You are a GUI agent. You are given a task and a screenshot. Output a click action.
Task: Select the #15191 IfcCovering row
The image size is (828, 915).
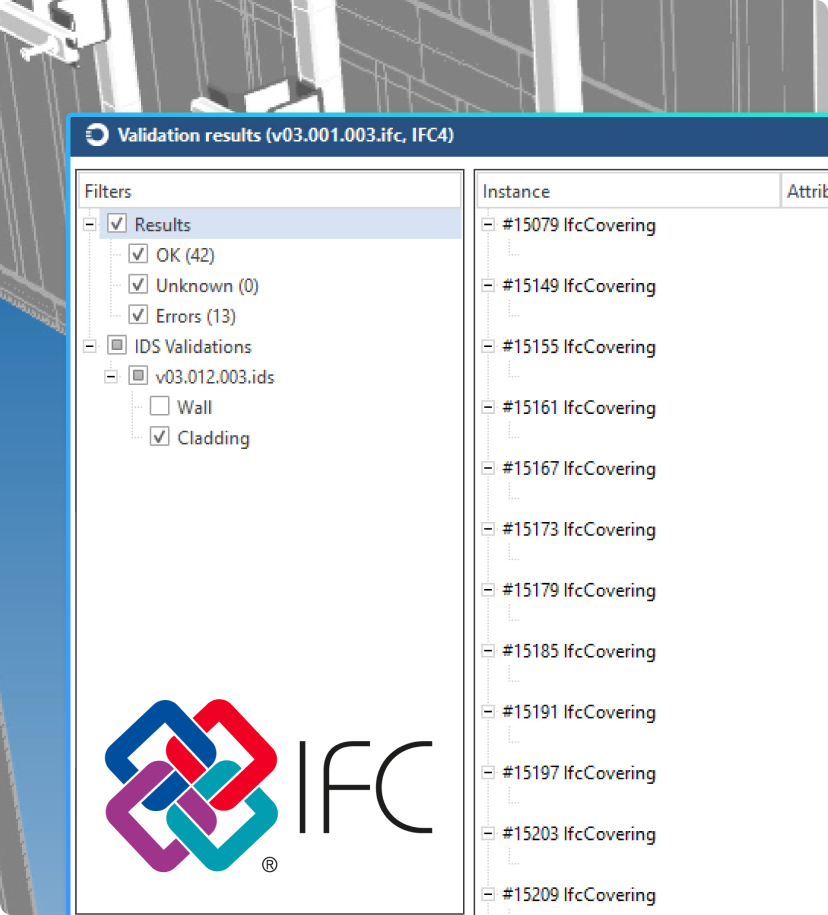point(578,712)
